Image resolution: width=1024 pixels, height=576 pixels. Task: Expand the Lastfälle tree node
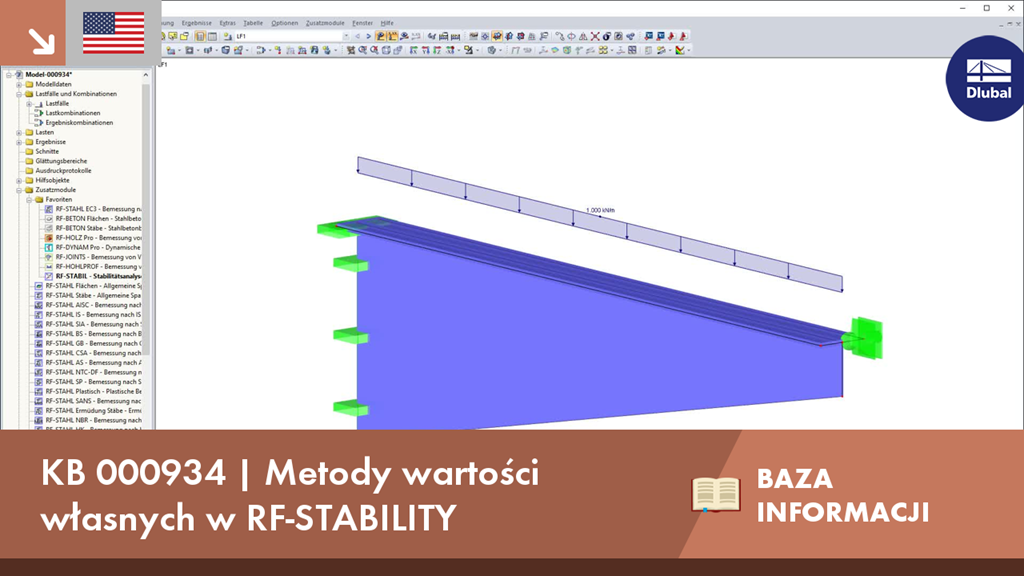29,103
